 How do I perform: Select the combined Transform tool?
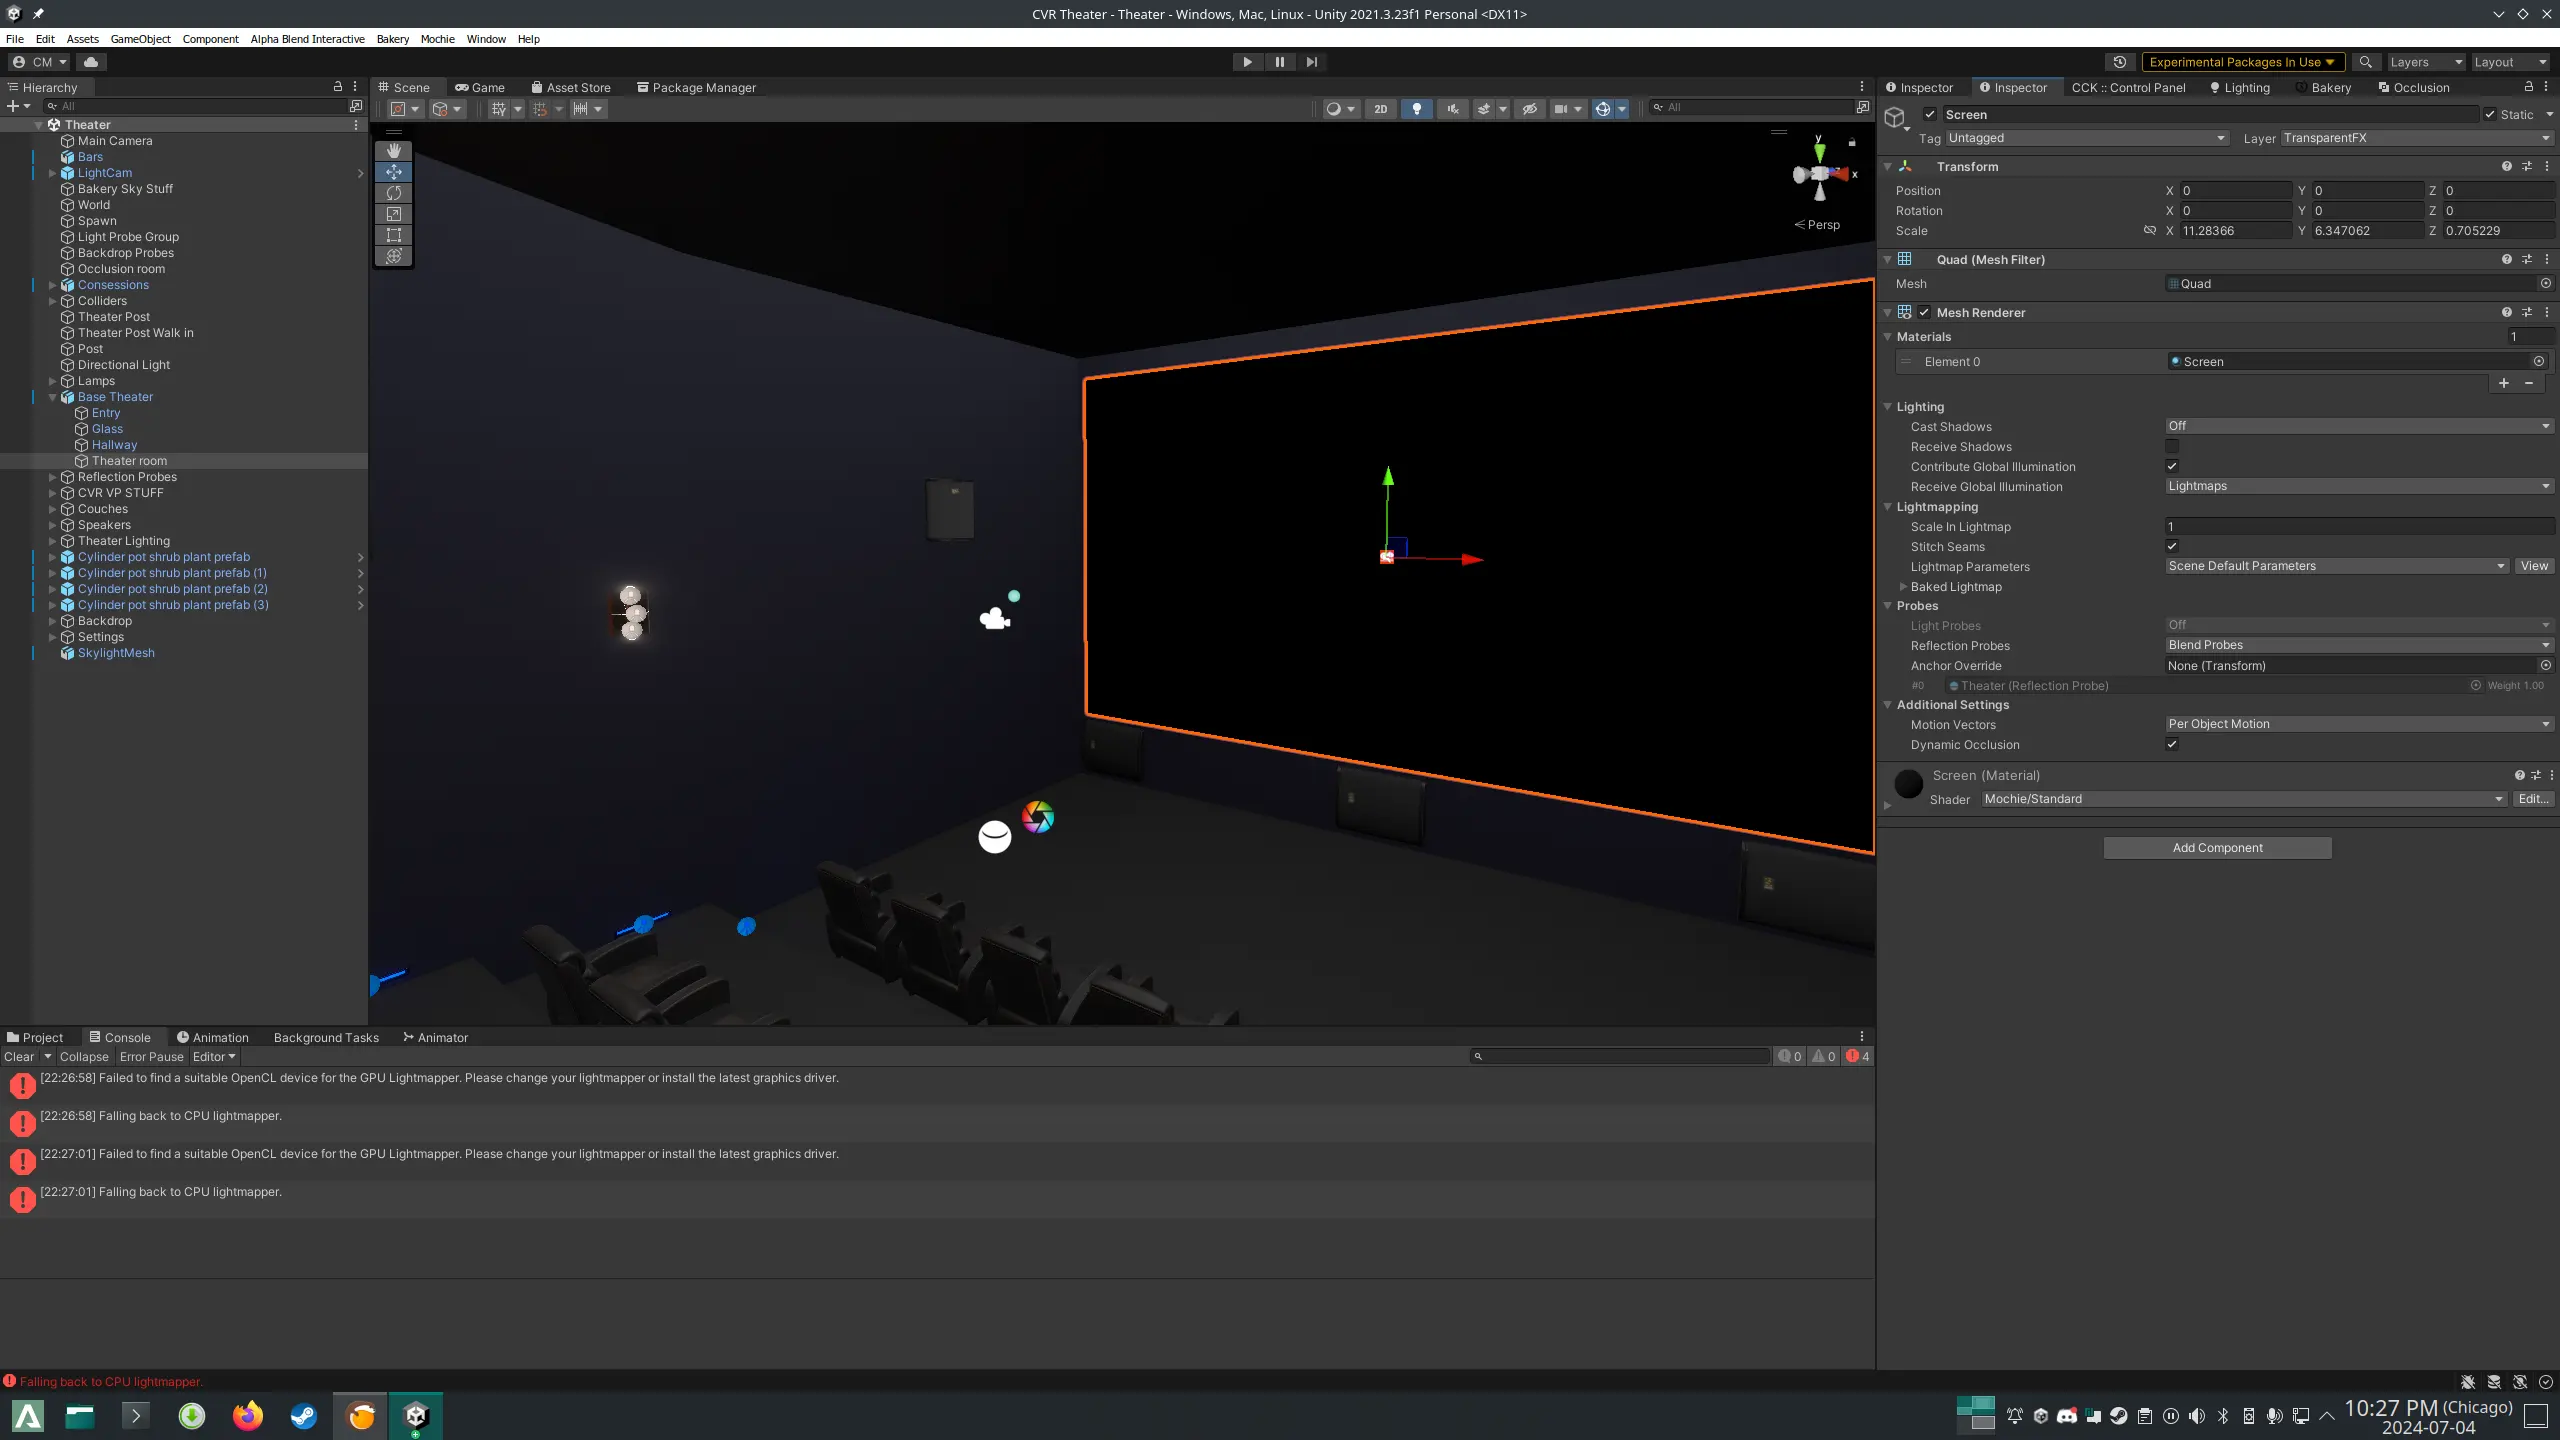pyautogui.click(x=394, y=256)
